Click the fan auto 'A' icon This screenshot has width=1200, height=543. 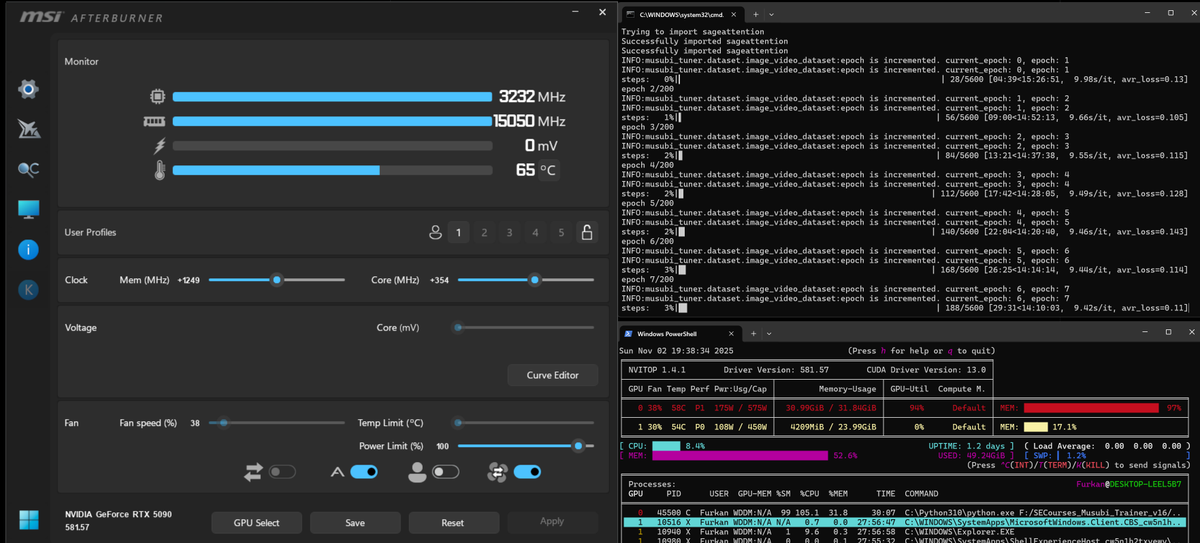[x=337, y=471]
